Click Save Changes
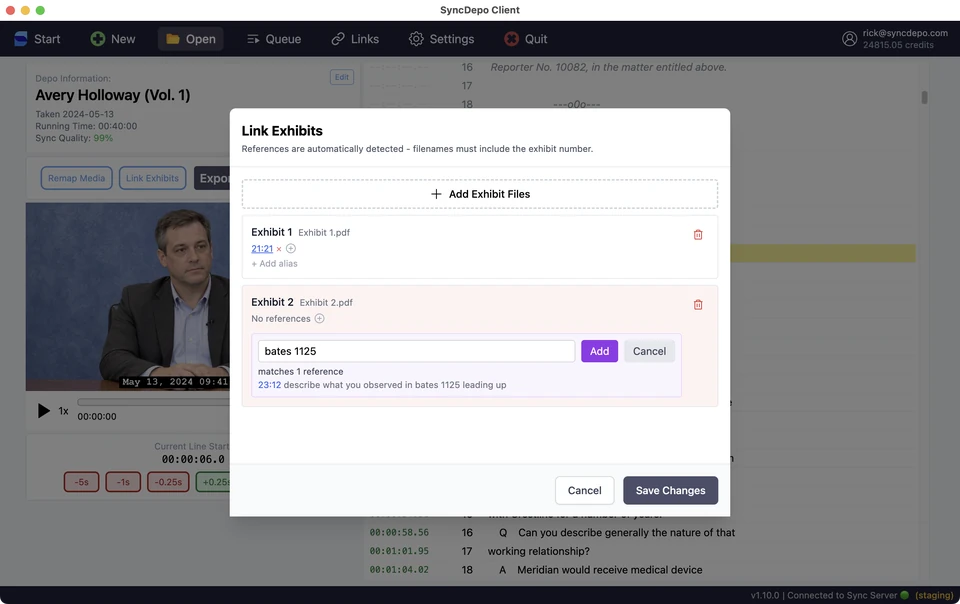 pyautogui.click(x=670, y=490)
